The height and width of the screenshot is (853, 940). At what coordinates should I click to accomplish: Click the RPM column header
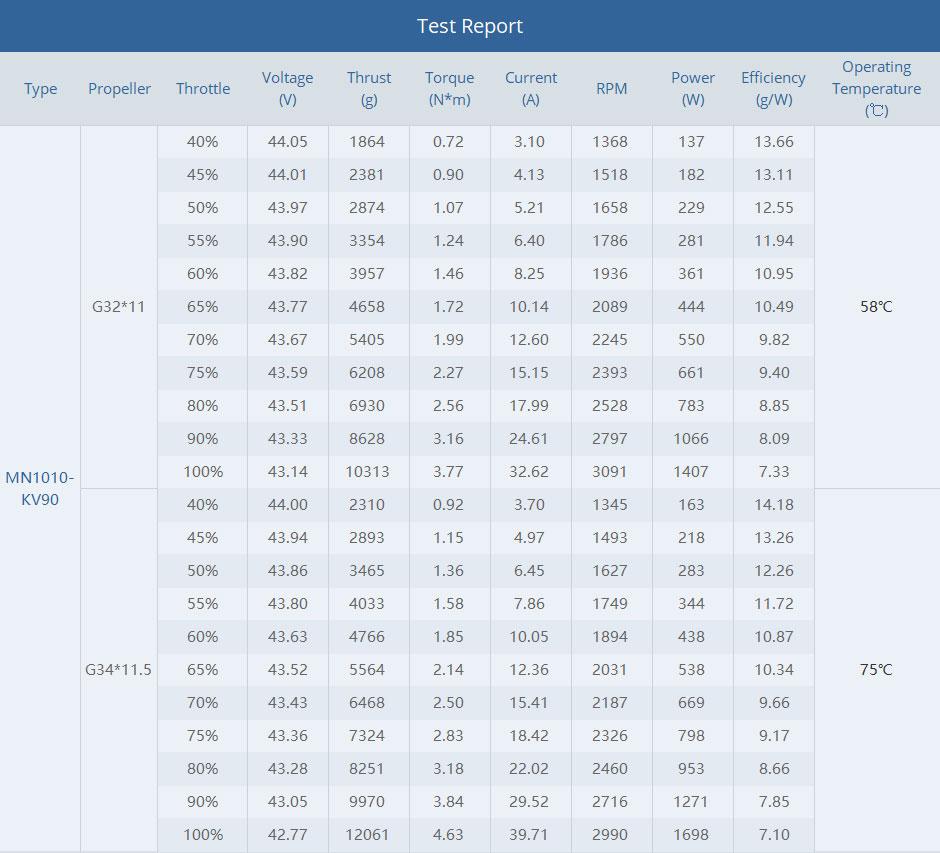pyautogui.click(x=611, y=89)
